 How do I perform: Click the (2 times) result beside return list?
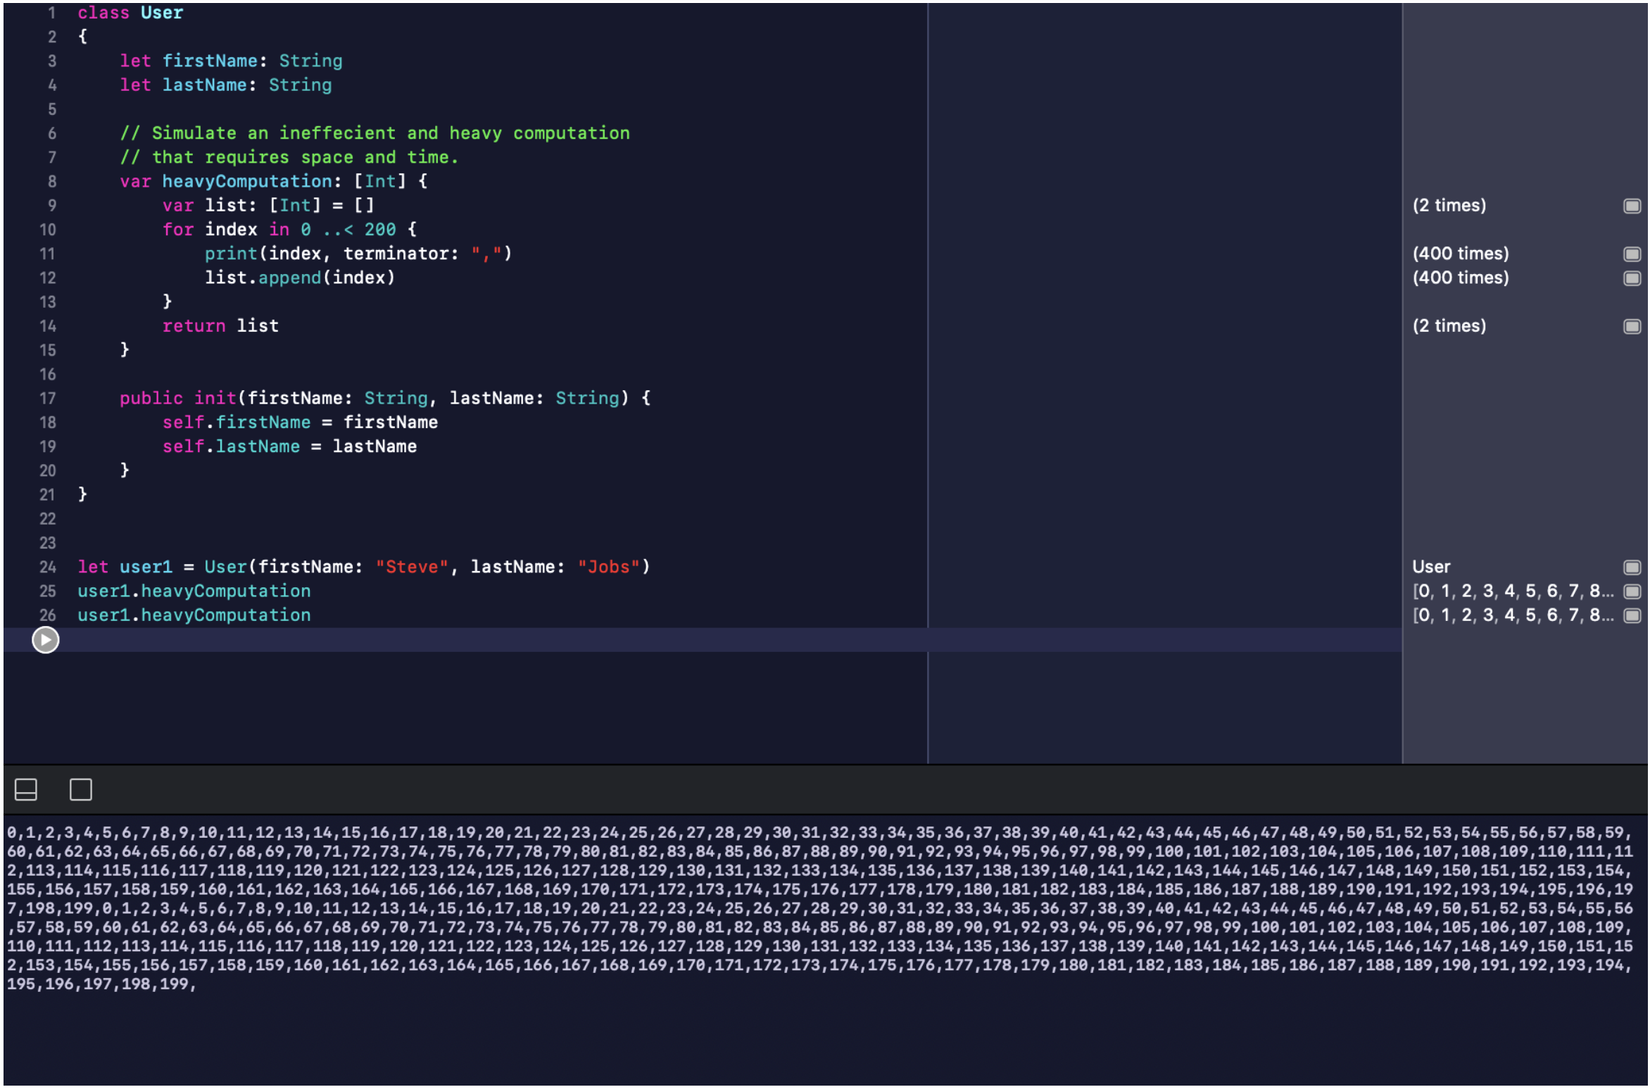[1449, 325]
